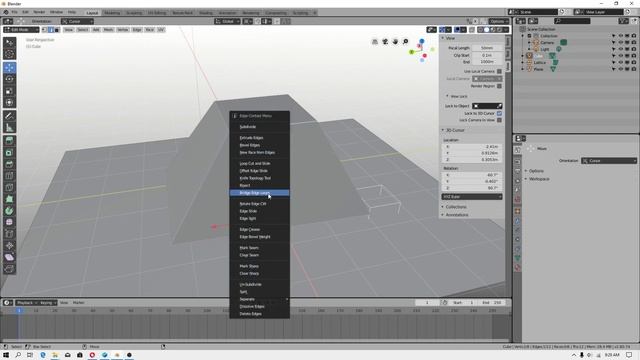Toggle the Use Local Camera checkbox
This screenshot has height=360, width=640.
[499, 71]
